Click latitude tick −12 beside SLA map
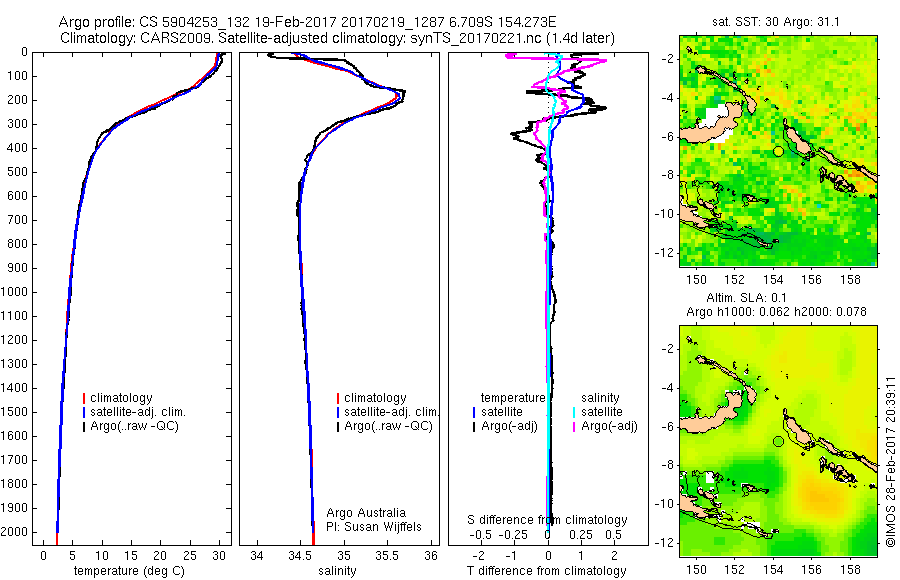The width and height of the screenshot is (900, 580). click(x=665, y=543)
